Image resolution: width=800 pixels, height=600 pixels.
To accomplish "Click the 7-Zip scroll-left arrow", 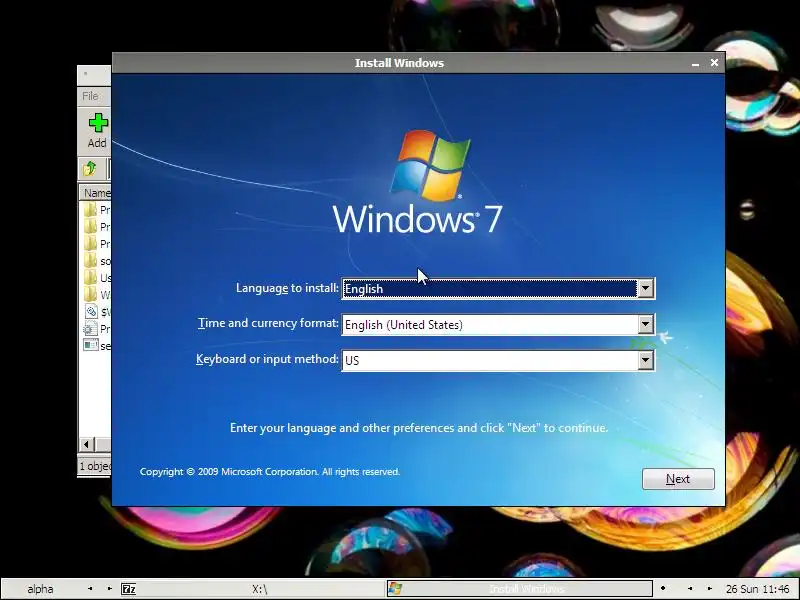I will (x=86, y=444).
